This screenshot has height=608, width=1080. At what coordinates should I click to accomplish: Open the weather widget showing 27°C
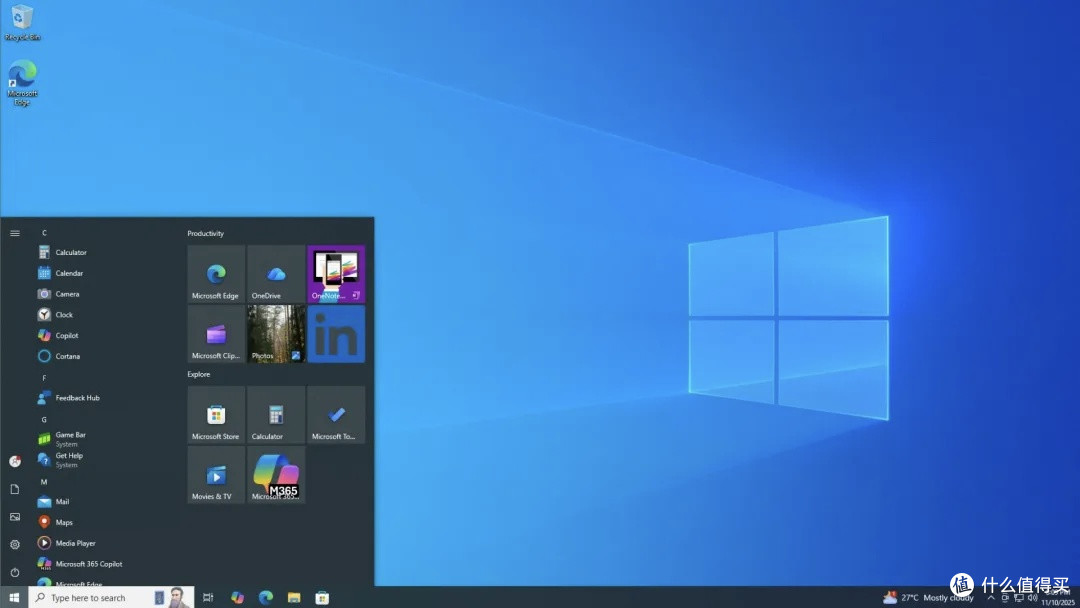[928, 598]
